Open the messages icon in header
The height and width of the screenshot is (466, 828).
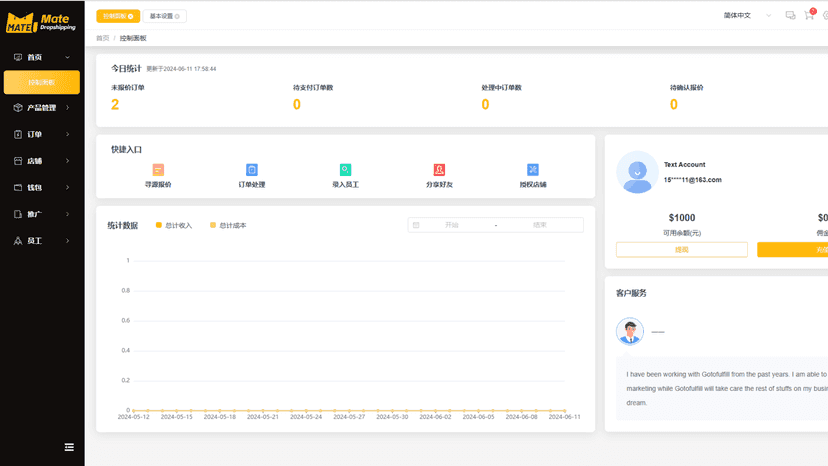790,15
